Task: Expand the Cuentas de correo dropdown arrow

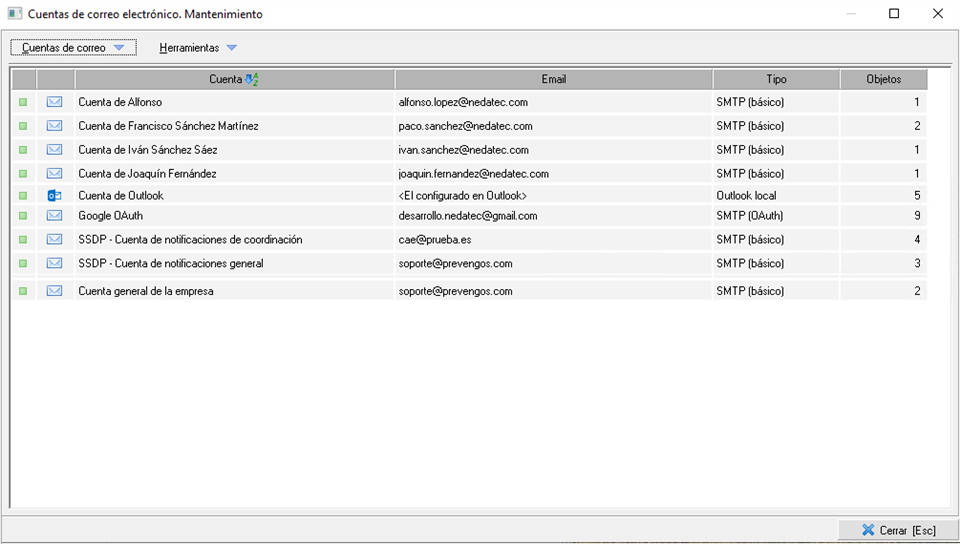Action: point(119,48)
